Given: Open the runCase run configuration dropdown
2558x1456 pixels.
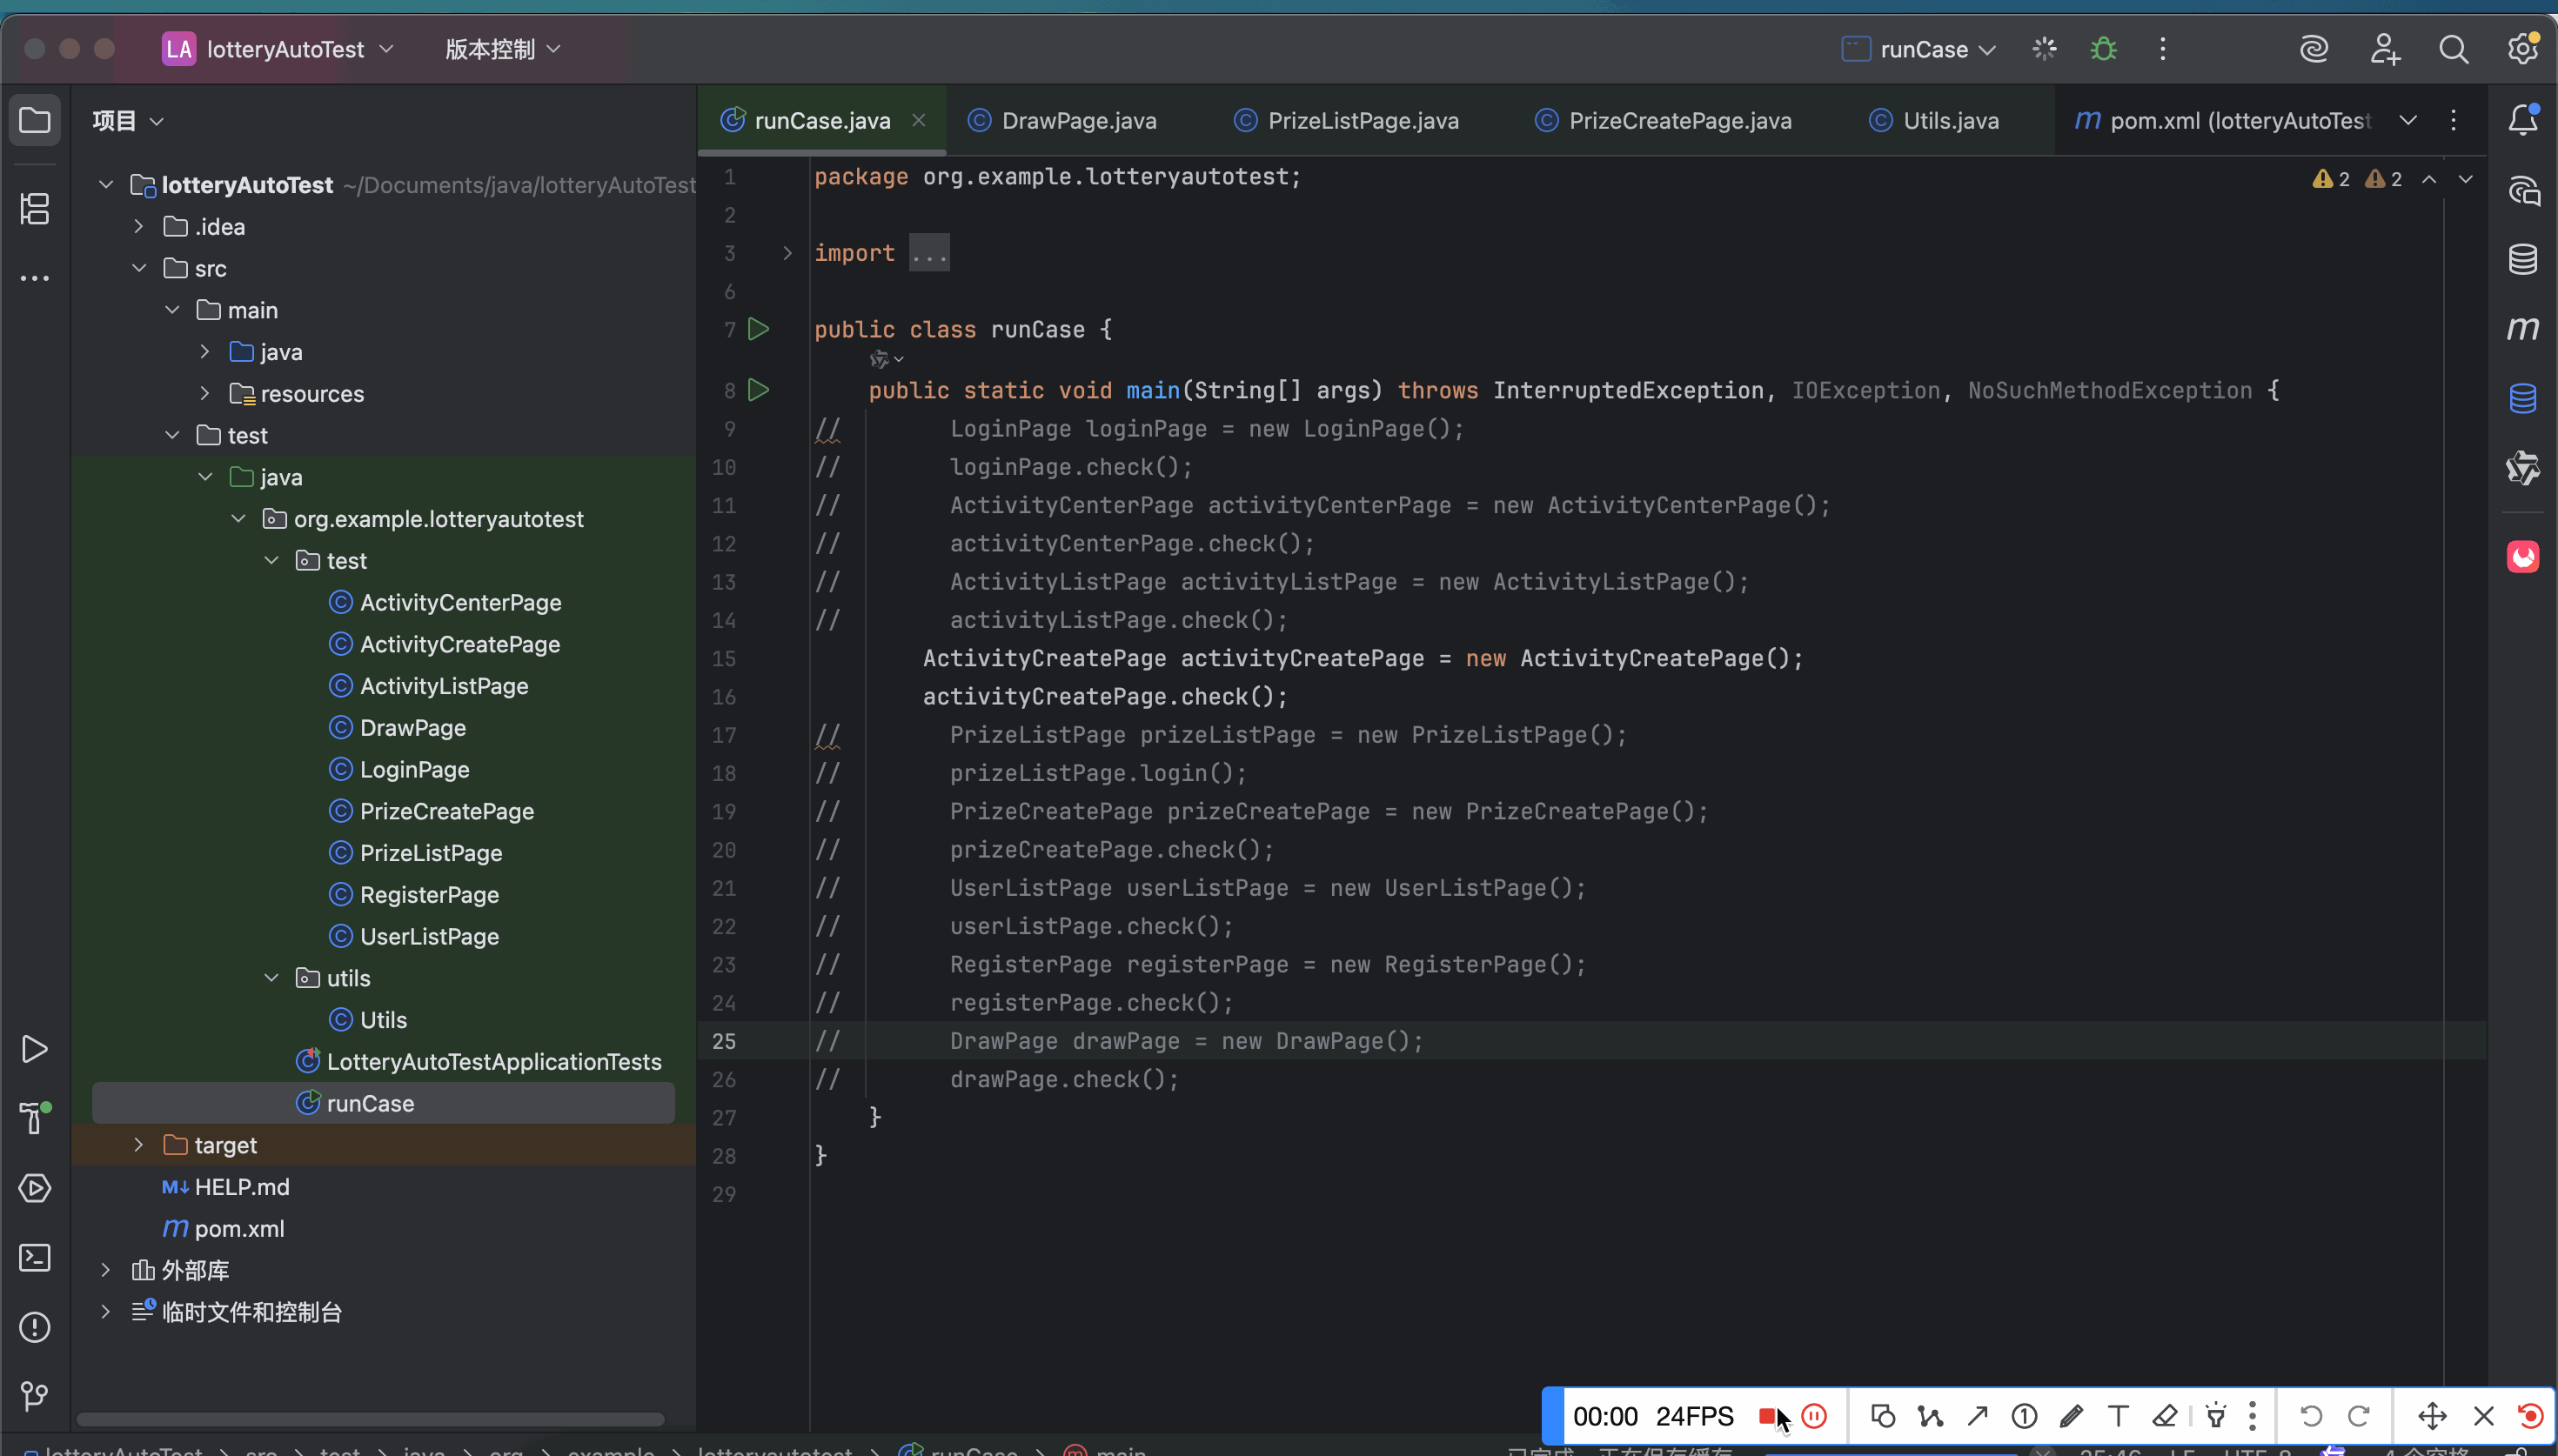Looking at the screenshot, I should pyautogui.click(x=1919, y=49).
